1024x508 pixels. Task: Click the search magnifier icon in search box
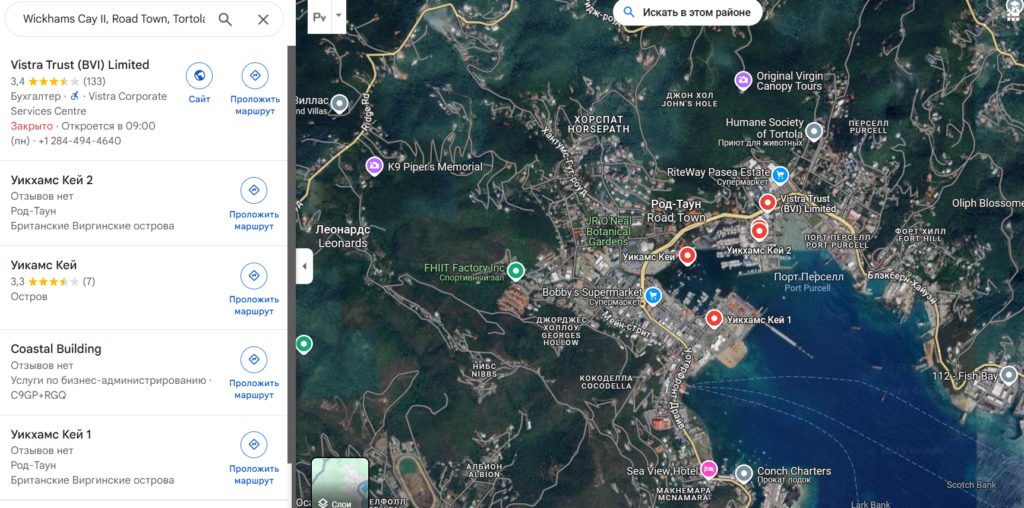click(x=225, y=19)
